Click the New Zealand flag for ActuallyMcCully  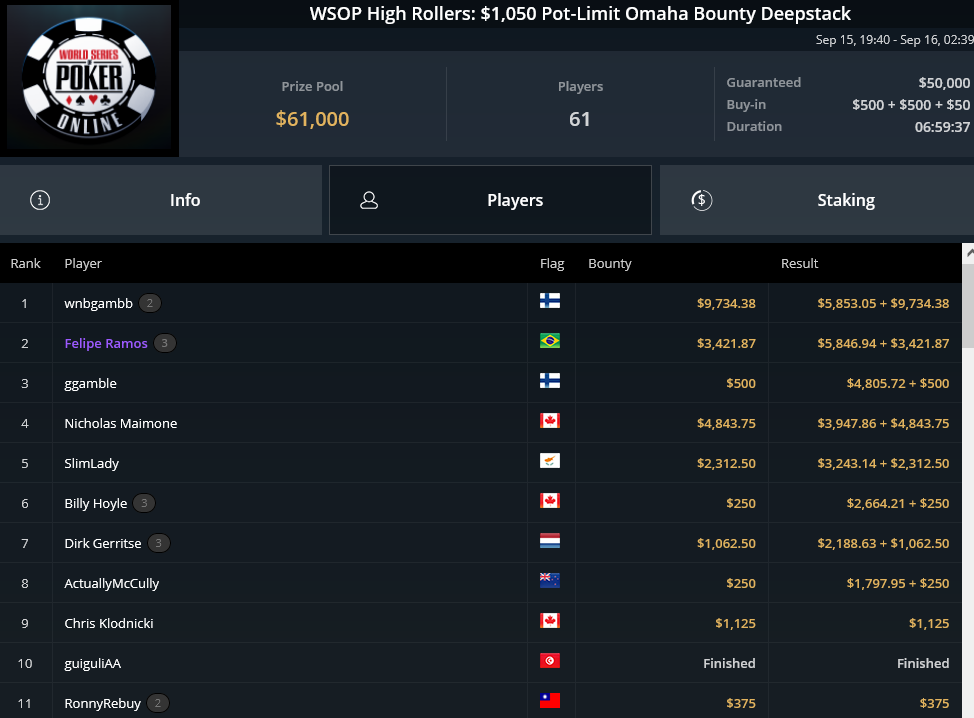pyautogui.click(x=550, y=581)
